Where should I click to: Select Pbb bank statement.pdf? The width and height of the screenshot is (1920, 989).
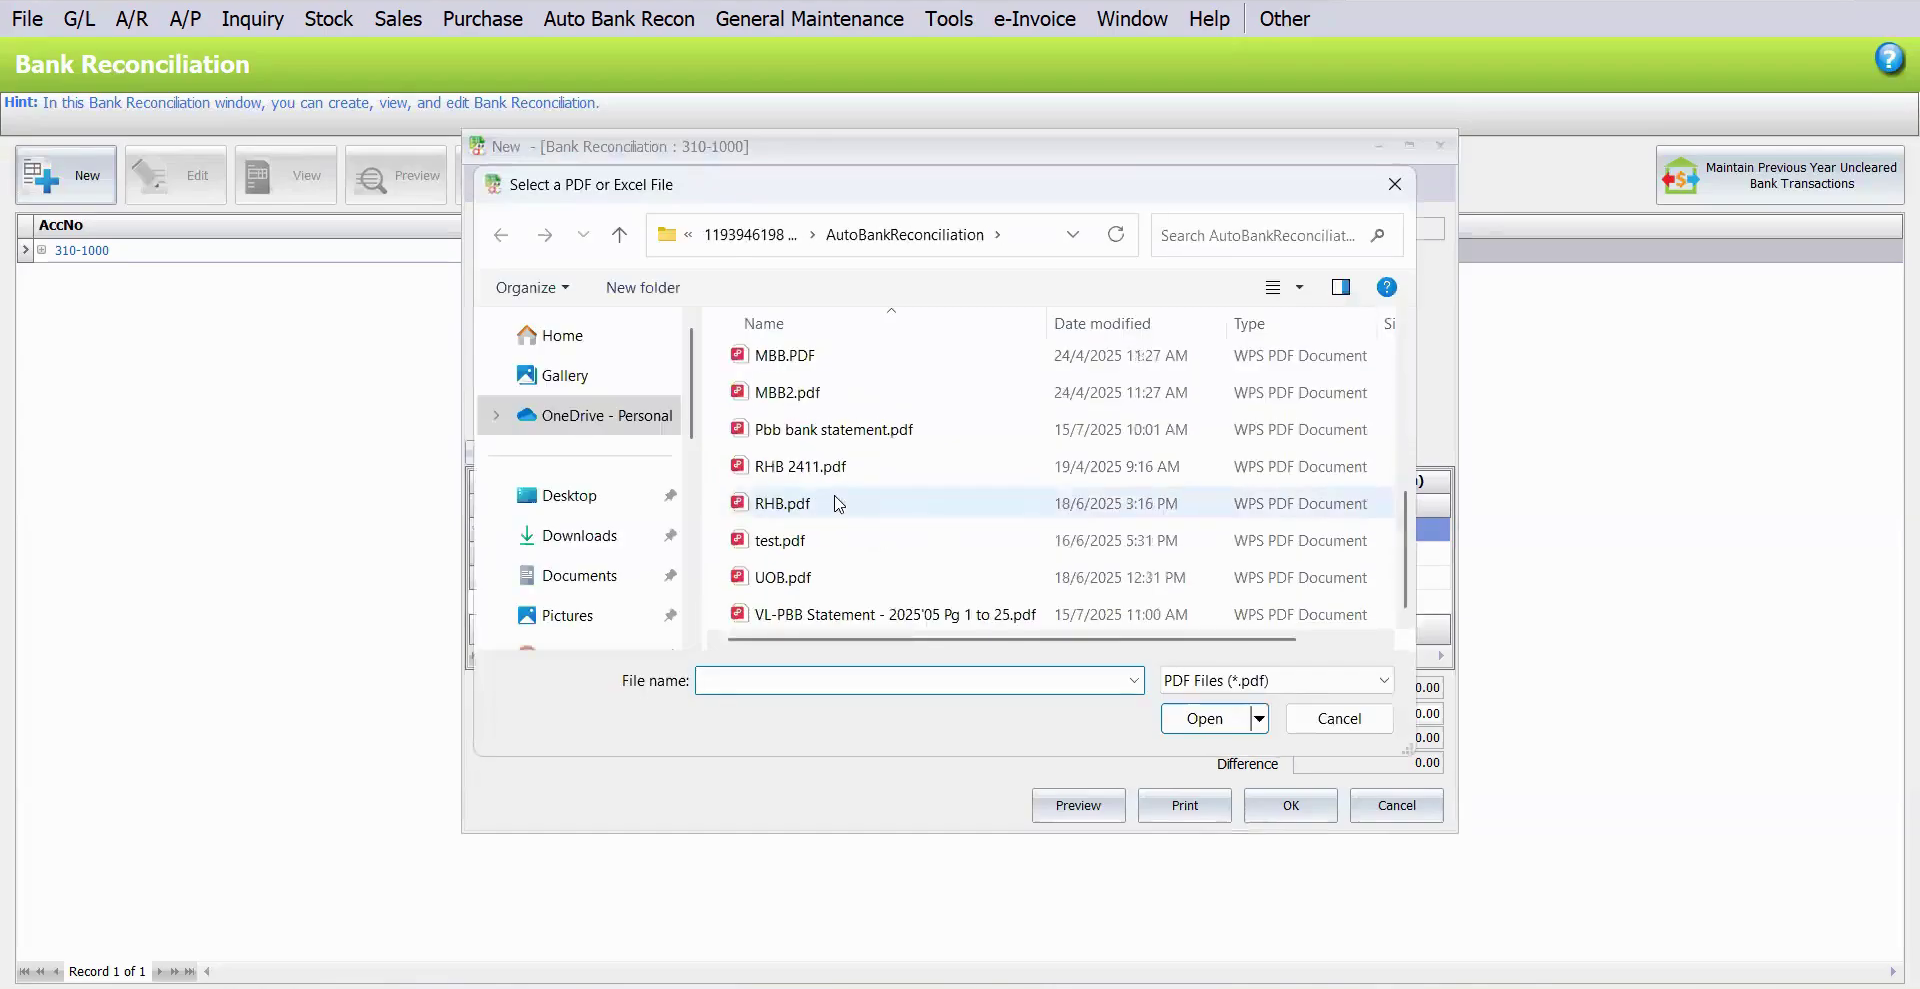833,429
